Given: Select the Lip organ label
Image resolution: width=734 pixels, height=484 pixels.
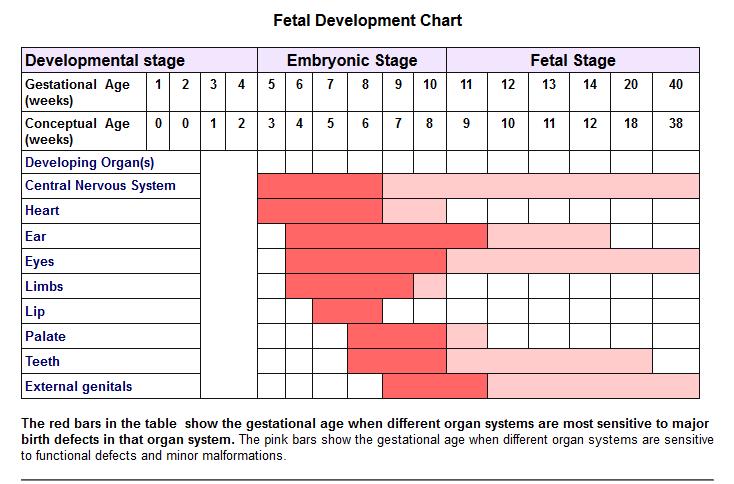Looking at the screenshot, I should 35,312.
